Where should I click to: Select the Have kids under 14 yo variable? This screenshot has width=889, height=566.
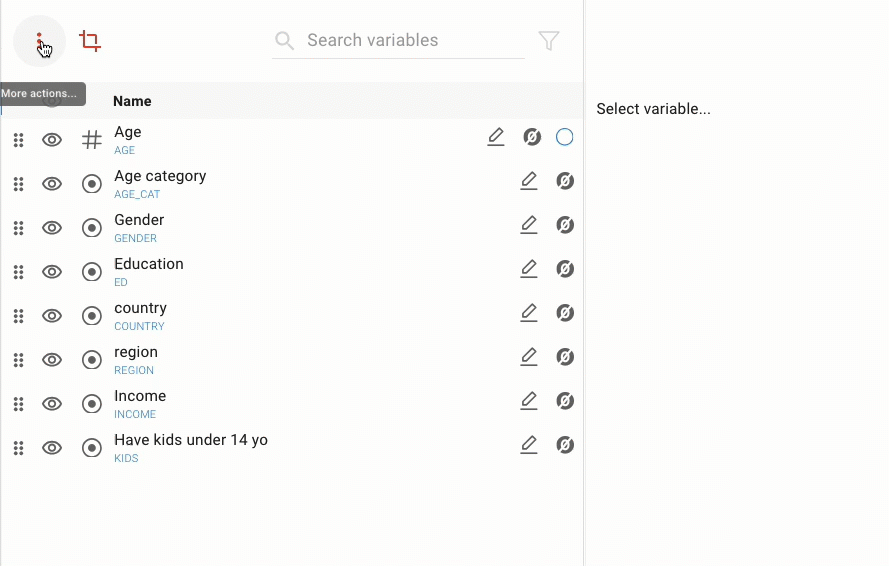click(191, 441)
